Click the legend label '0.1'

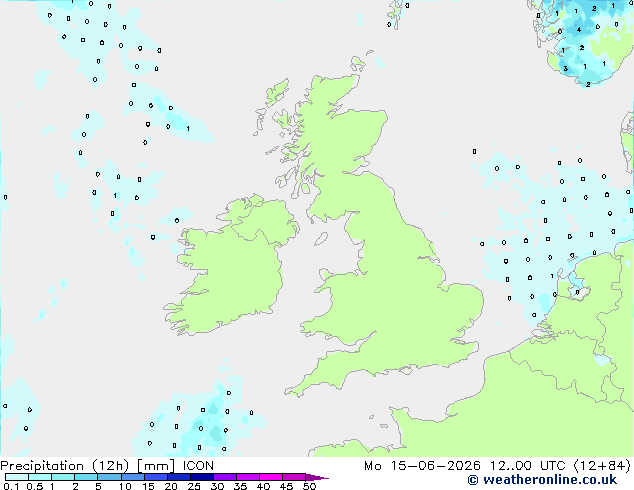tap(11, 486)
